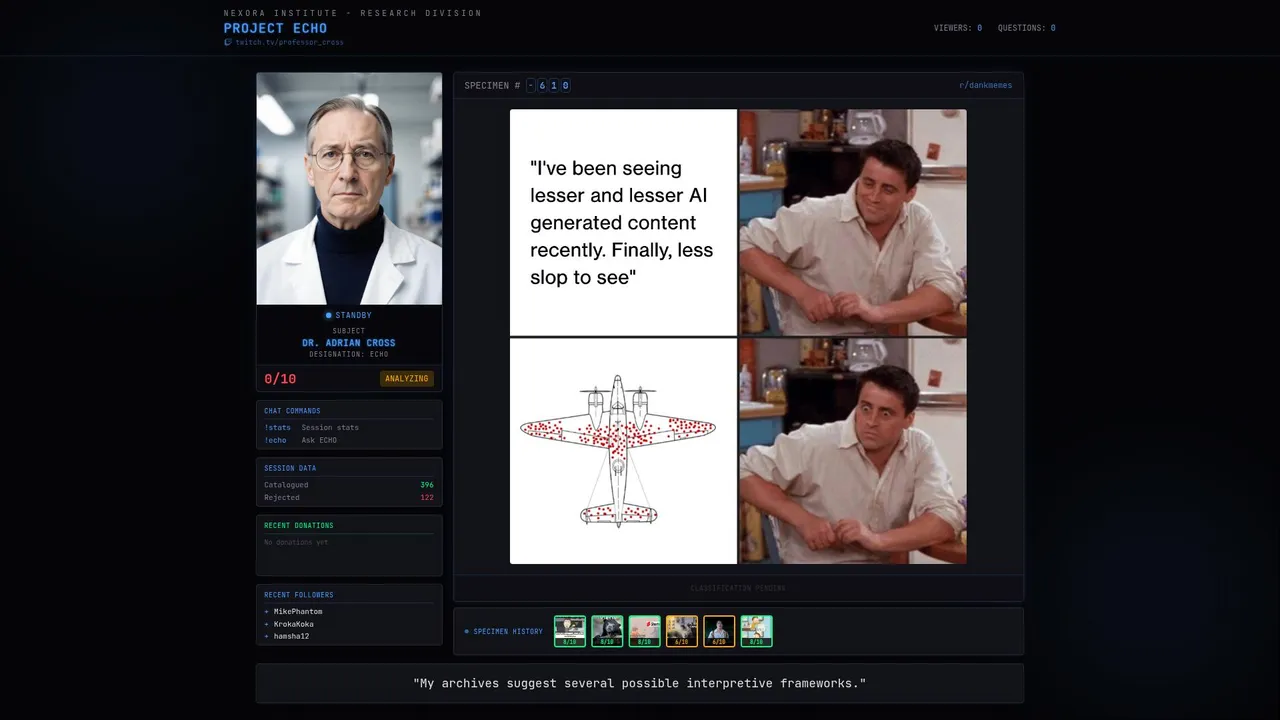Click the blue STANDBY status dot
This screenshot has height=720, width=1280.
328,315
